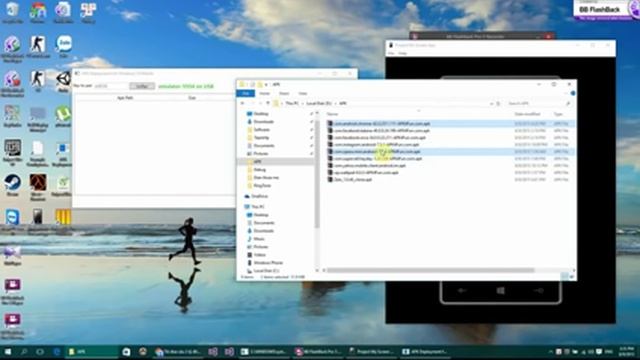Image resolution: width=640 pixels, height=360 pixels.
Task: Tap phone Windows button in Project My Screen
Action: coord(500,291)
